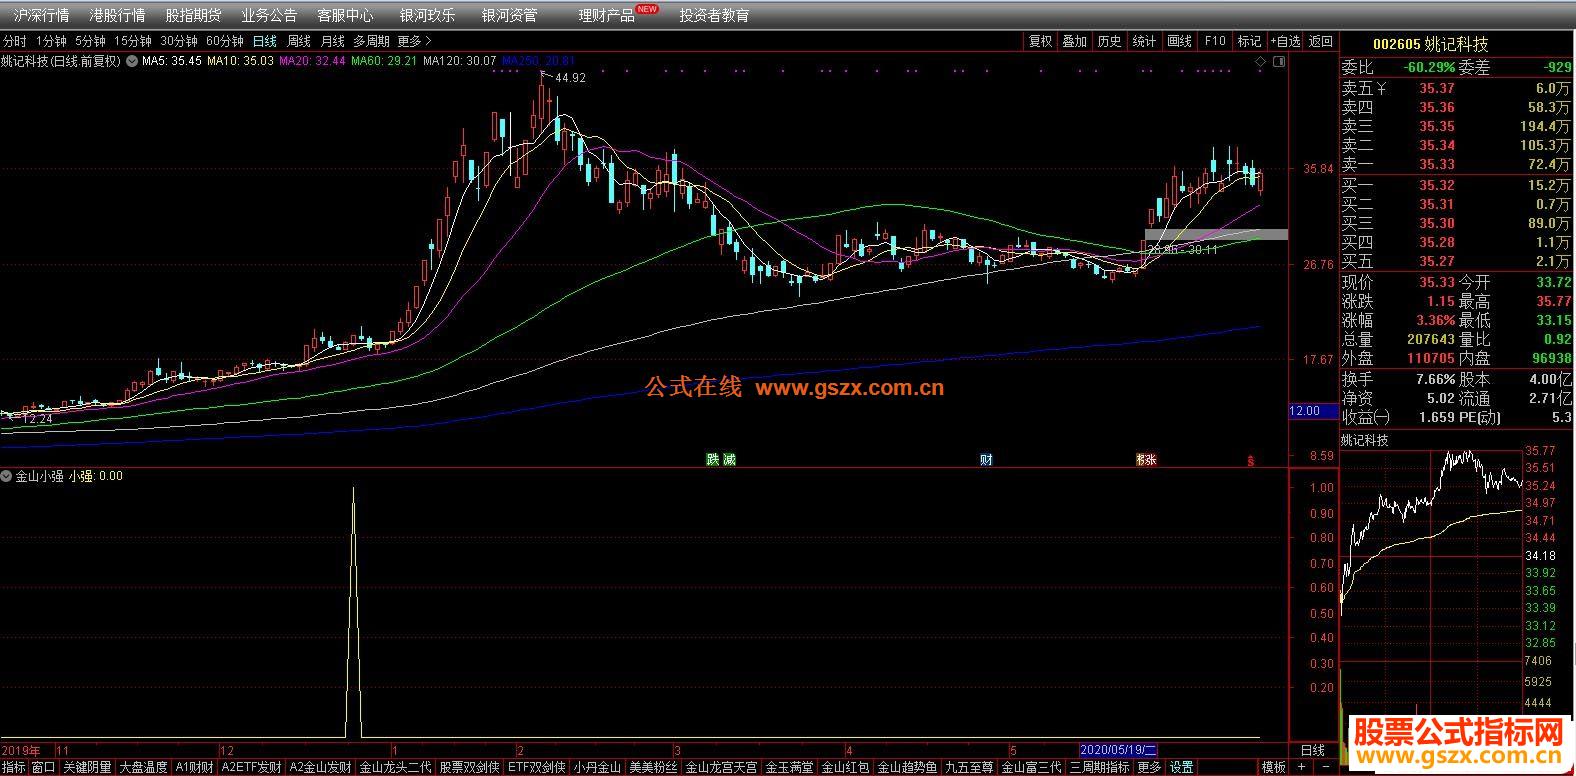Click the 统计 statistics button

[1144, 41]
